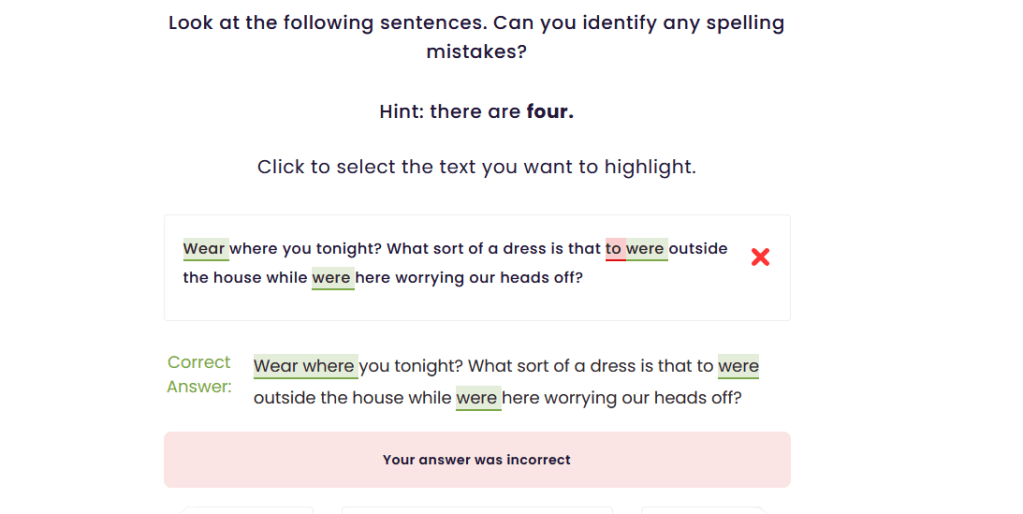Click "were" ending the Correct Answer's first line
The width and height of the screenshot is (1023, 514).
[738, 366]
